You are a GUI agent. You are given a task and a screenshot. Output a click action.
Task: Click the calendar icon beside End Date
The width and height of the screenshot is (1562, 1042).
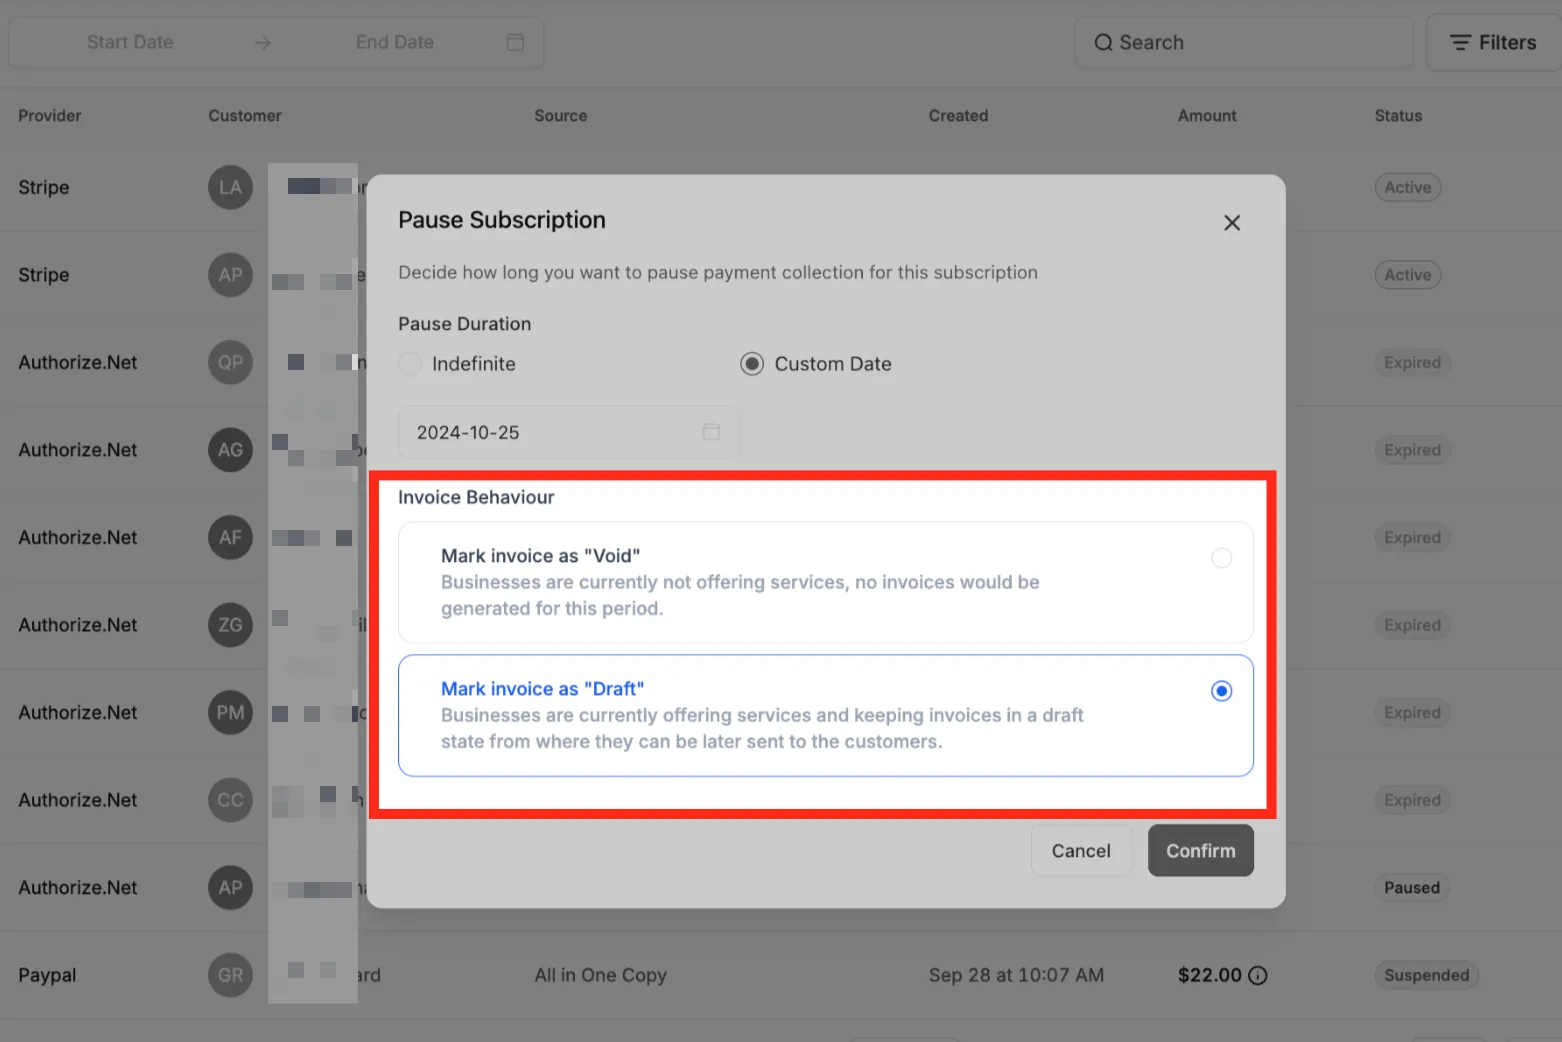(x=515, y=42)
